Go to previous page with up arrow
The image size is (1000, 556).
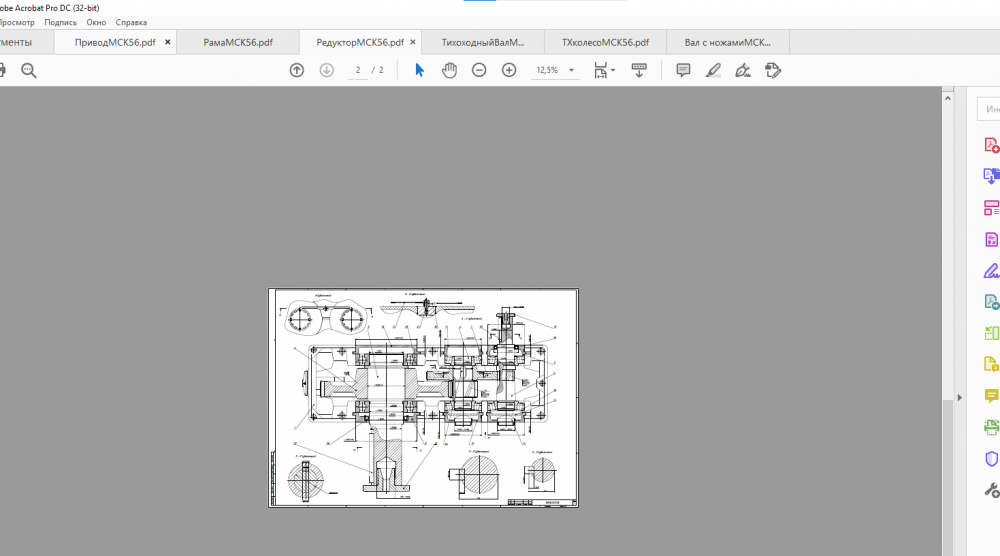296,70
